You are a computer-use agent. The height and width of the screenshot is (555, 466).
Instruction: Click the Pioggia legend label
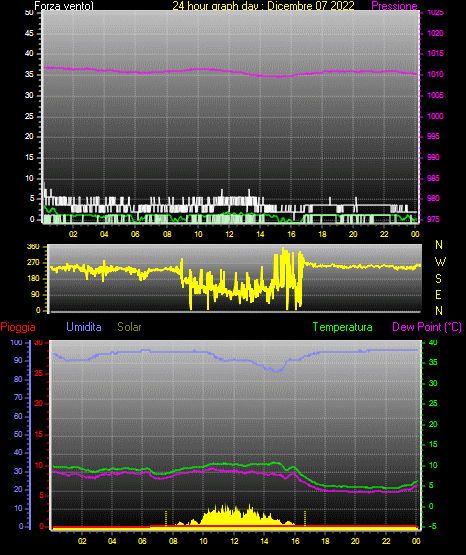[18, 327]
